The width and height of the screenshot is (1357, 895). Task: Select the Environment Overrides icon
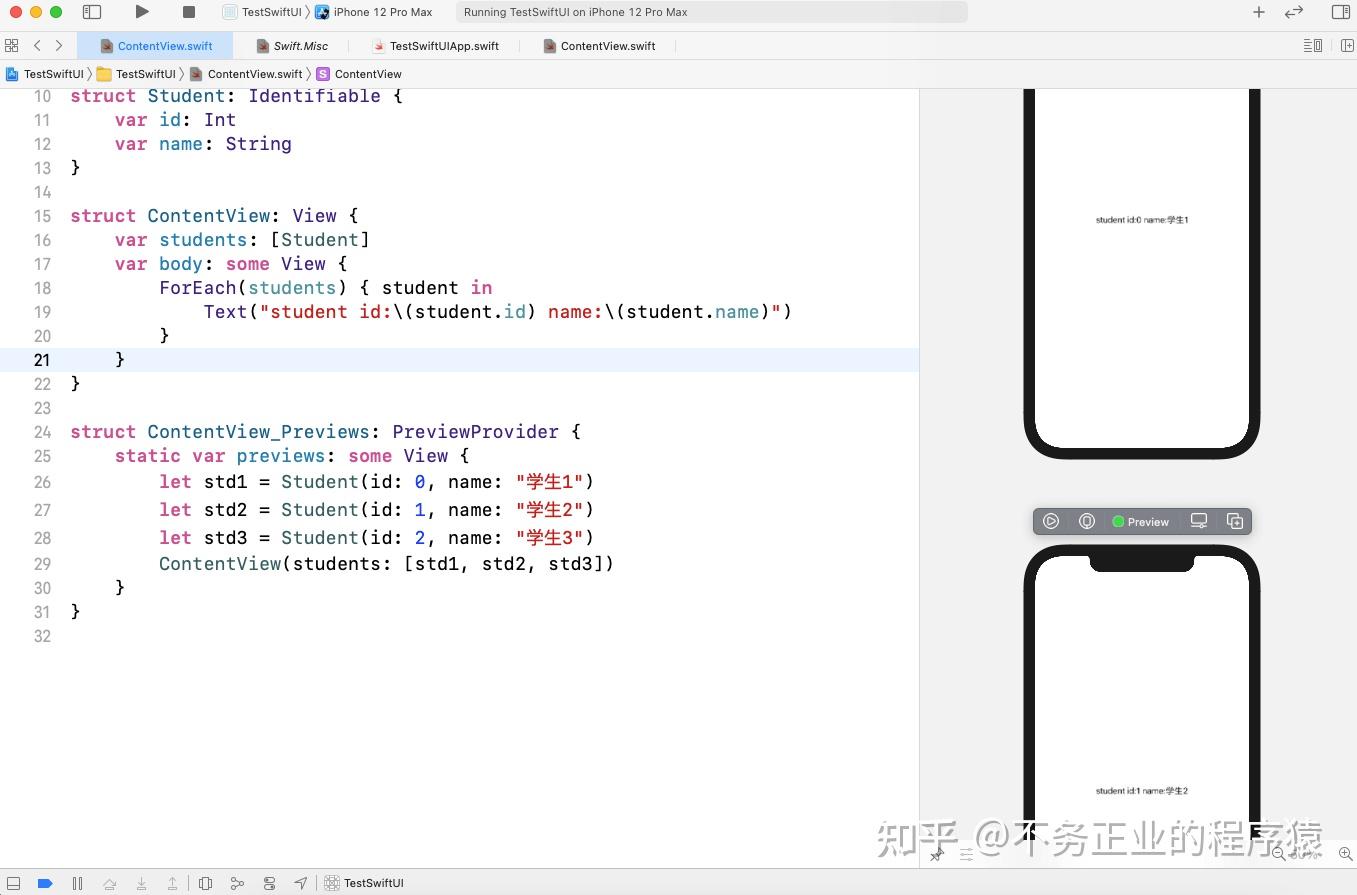tap(269, 883)
